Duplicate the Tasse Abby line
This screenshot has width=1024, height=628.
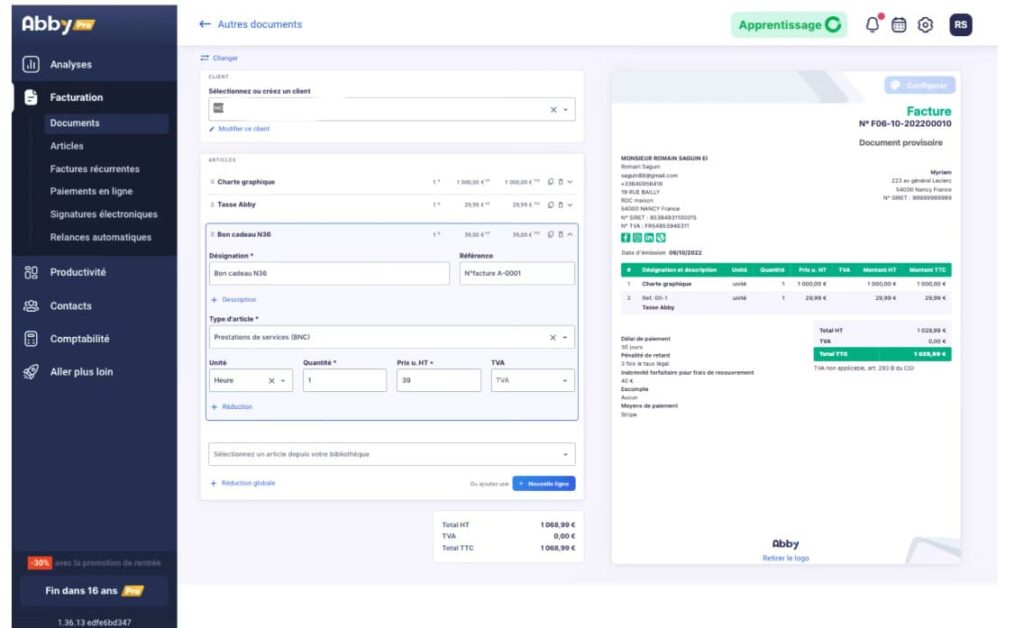point(551,205)
